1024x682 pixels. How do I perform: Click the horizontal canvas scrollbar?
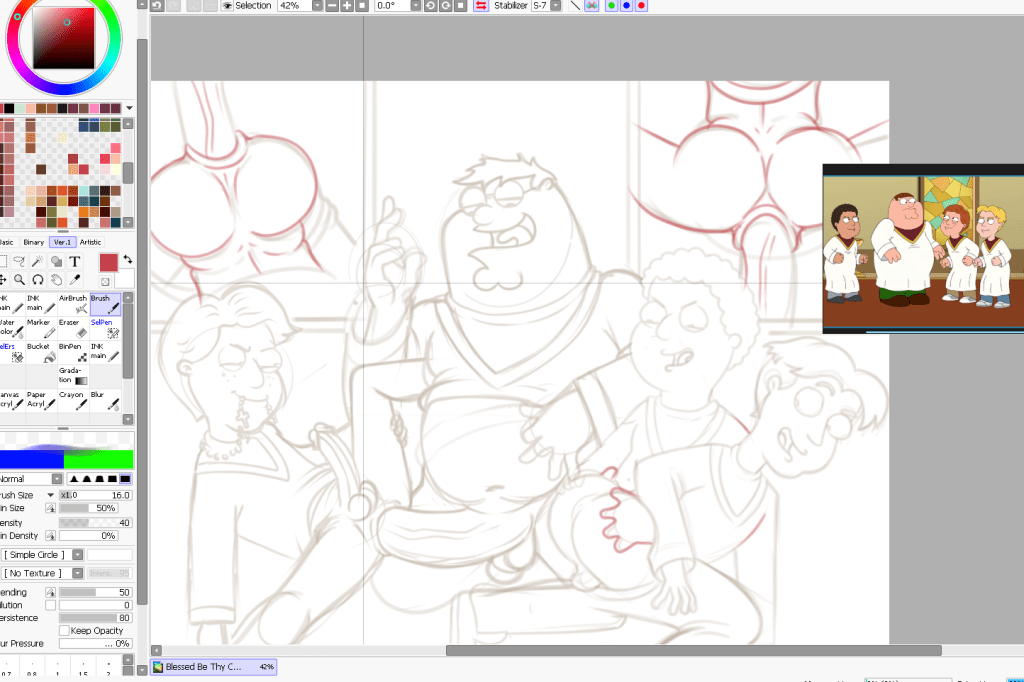pyautogui.click(x=693, y=651)
